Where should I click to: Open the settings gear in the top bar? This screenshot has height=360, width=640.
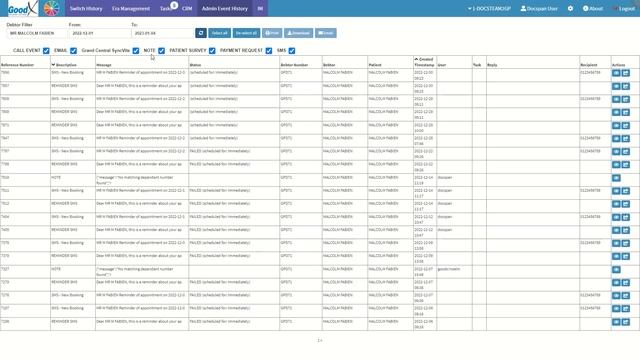570,9
